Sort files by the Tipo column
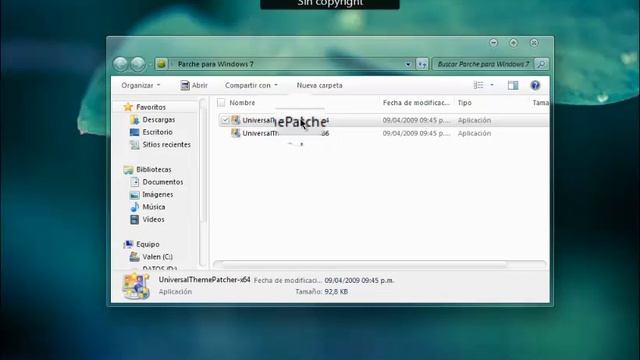640x360 pixels. (x=464, y=103)
